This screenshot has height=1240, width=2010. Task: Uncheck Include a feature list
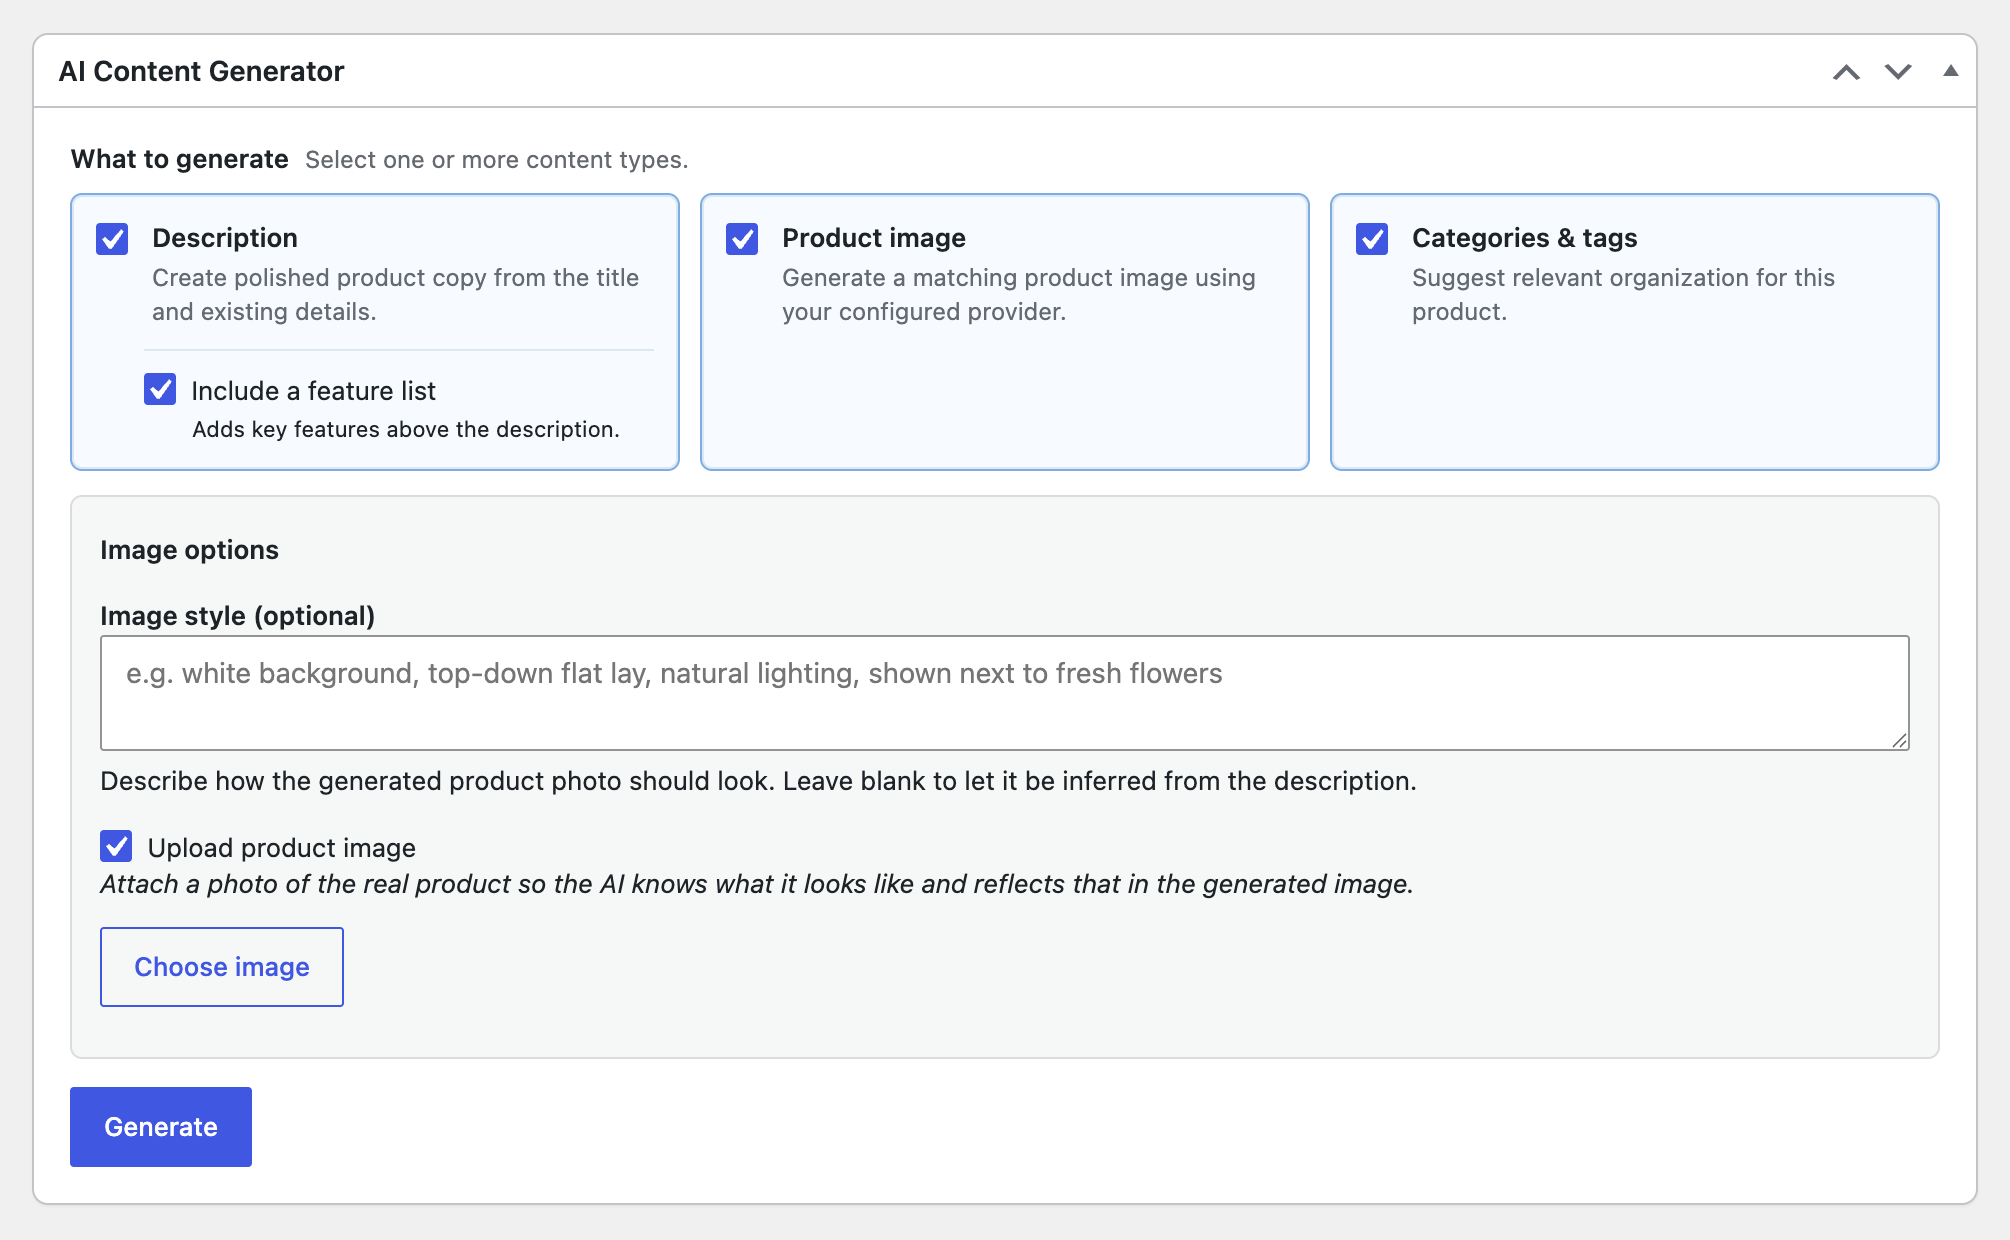[x=160, y=389]
